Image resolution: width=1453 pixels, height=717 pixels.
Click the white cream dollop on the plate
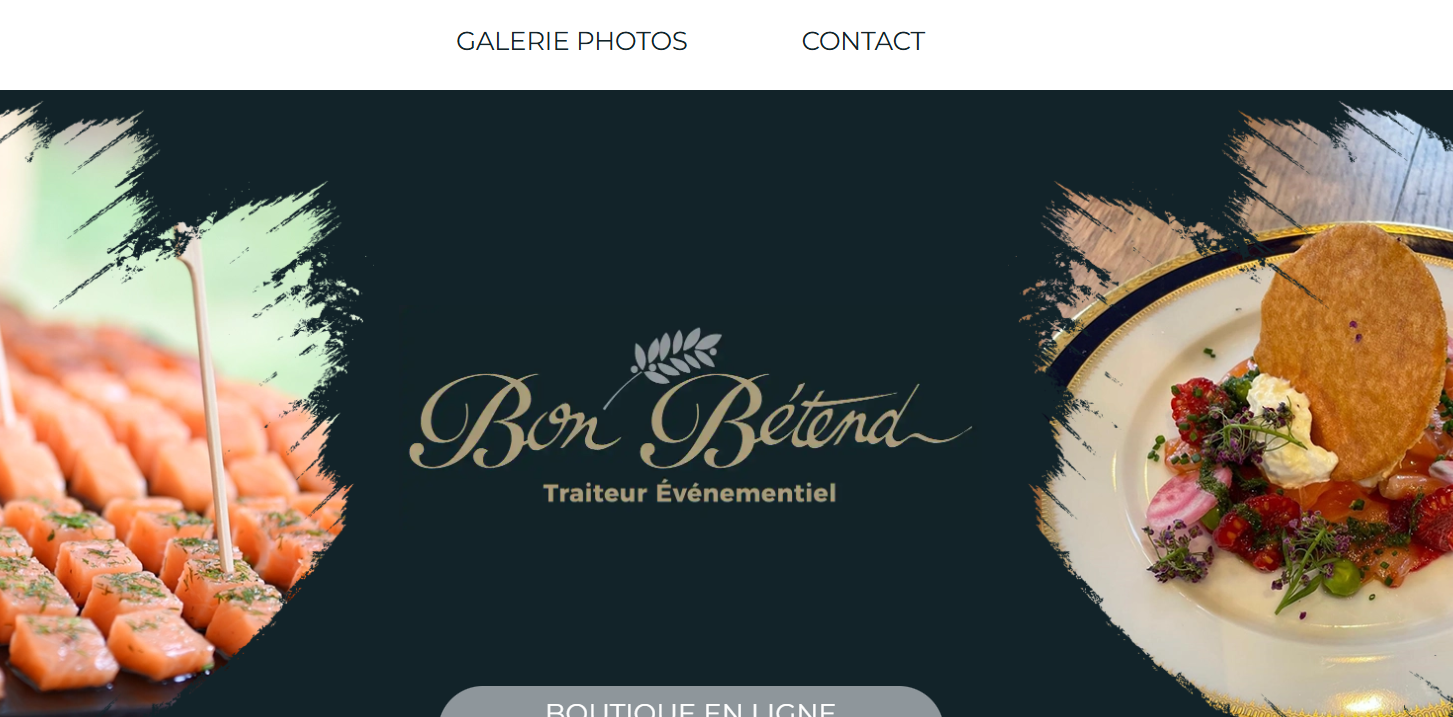click(1290, 430)
